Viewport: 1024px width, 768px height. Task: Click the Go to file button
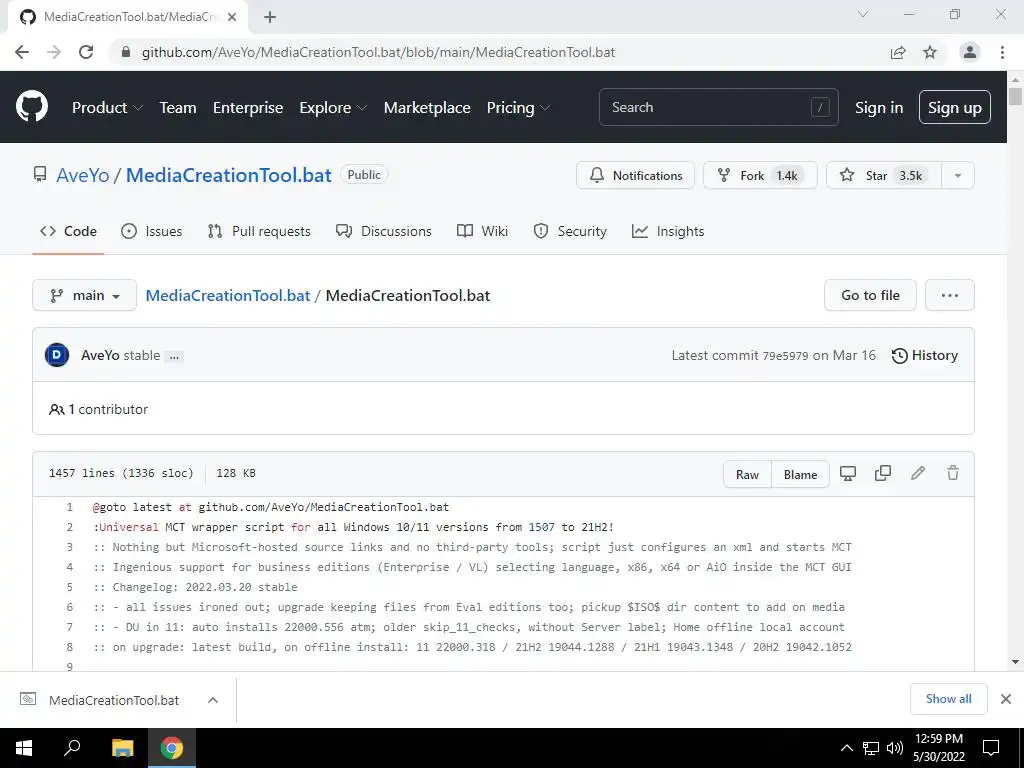point(871,295)
